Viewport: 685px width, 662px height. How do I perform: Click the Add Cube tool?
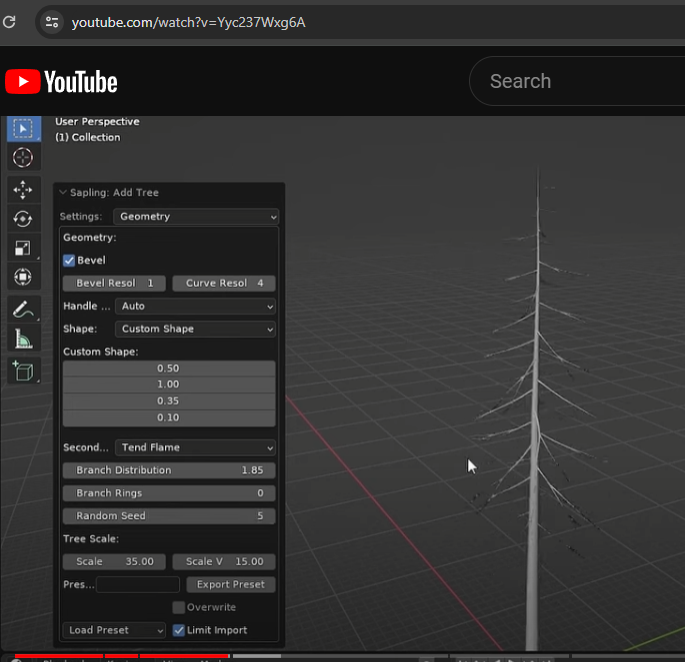click(23, 371)
